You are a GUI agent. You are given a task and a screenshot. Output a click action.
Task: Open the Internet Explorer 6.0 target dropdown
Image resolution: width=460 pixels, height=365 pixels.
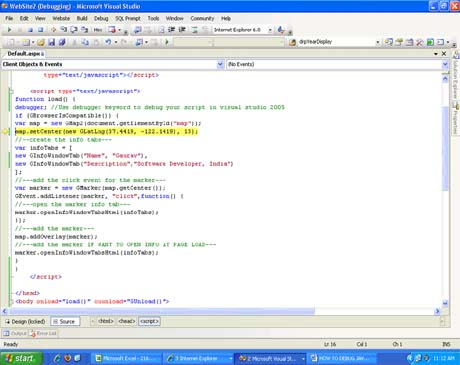tap(270, 30)
